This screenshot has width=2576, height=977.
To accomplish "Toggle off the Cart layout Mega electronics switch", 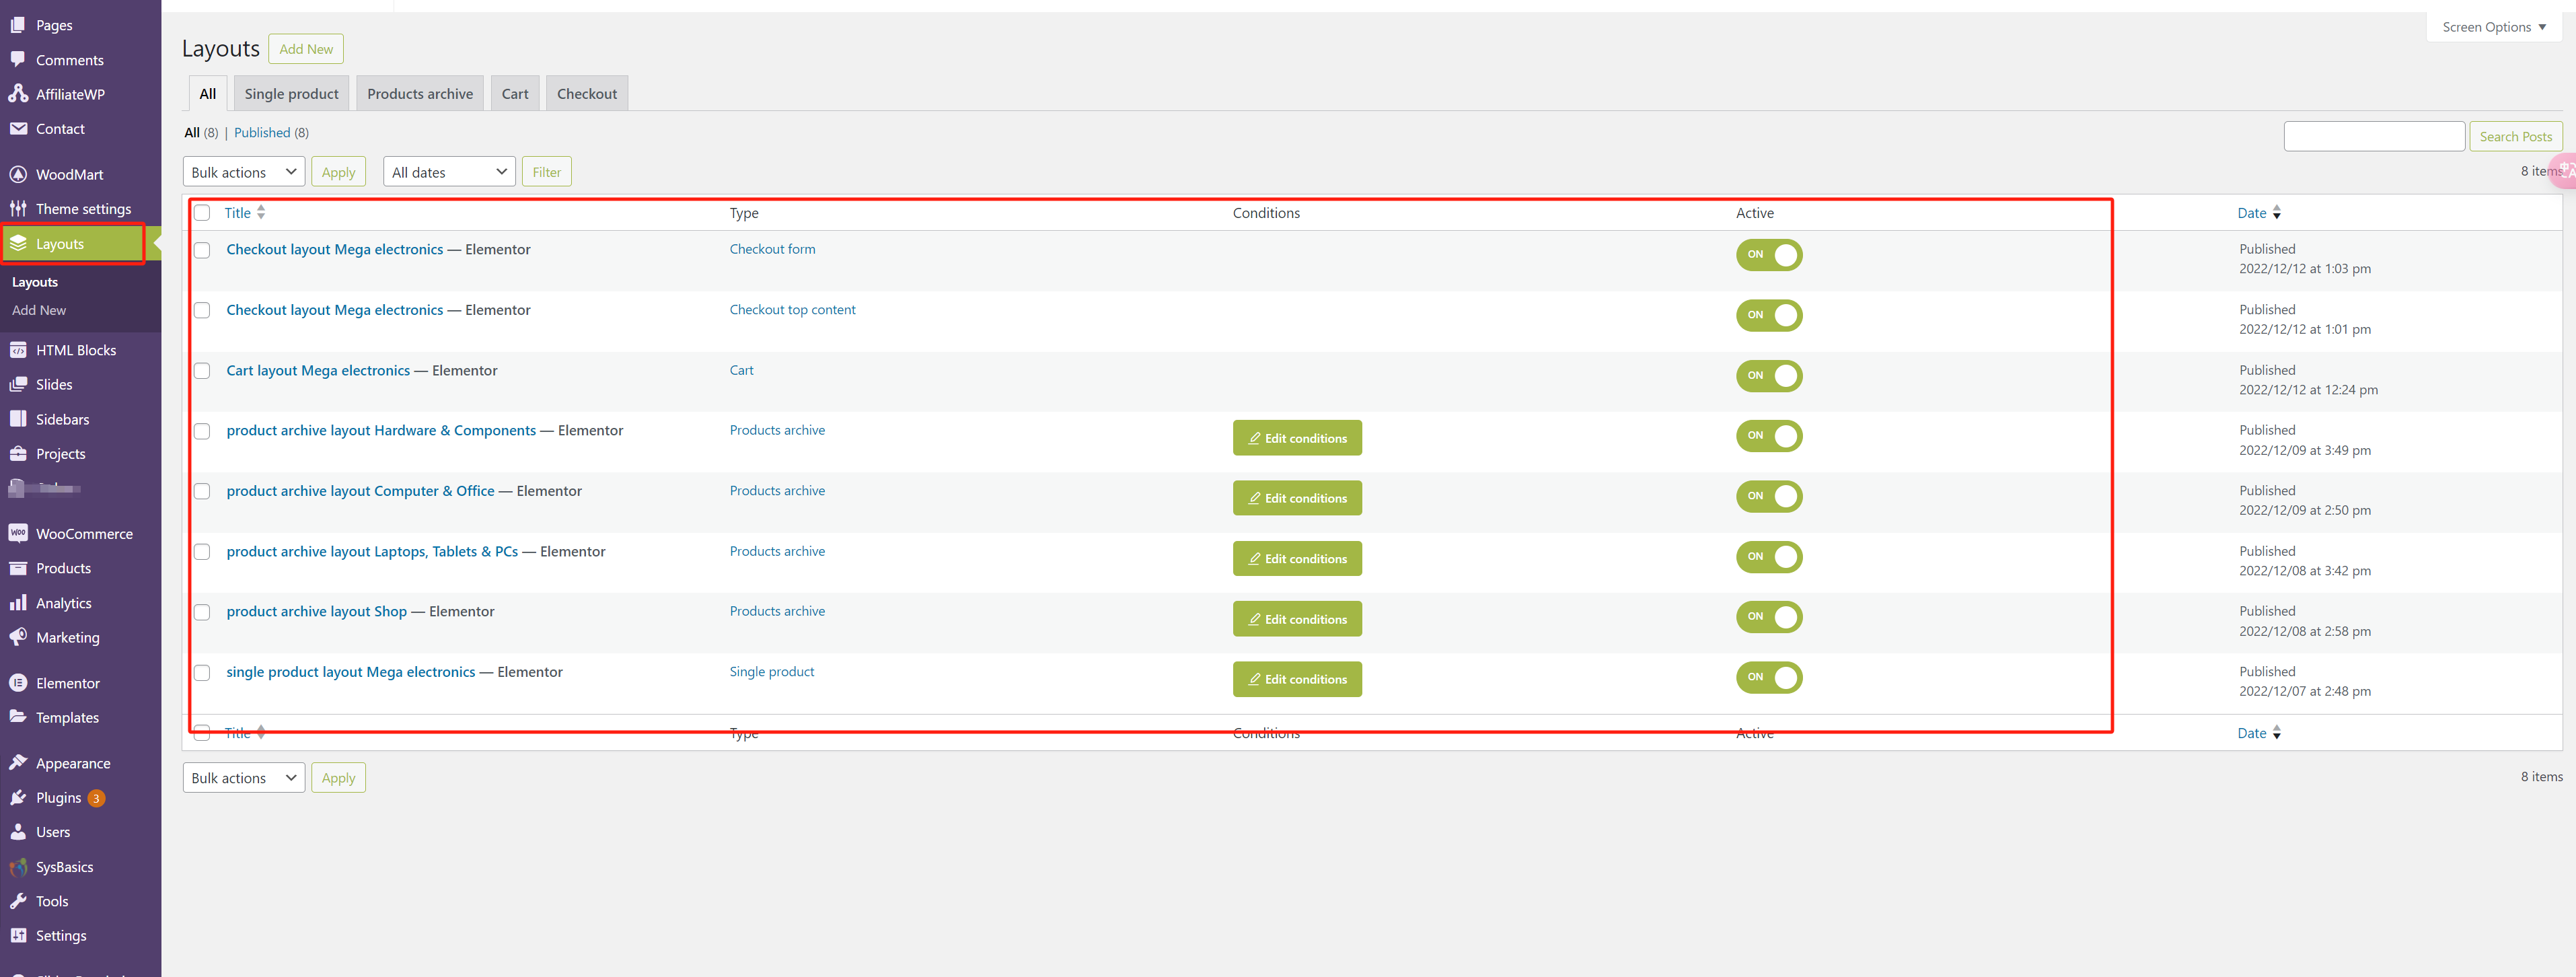I will [1769, 376].
